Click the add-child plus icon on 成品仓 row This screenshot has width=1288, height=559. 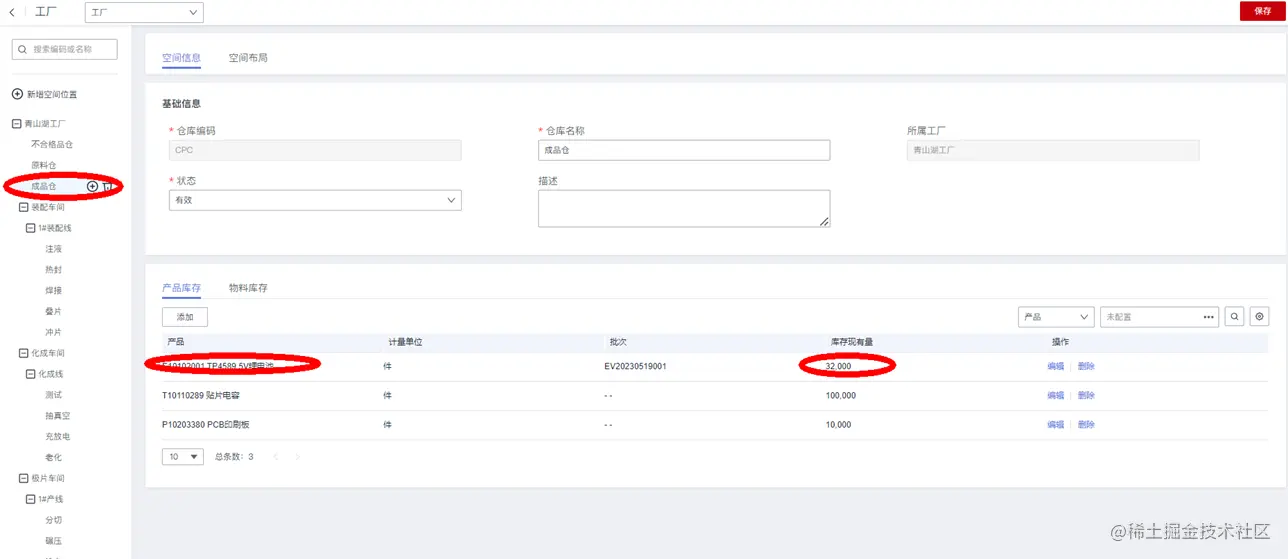click(93, 186)
